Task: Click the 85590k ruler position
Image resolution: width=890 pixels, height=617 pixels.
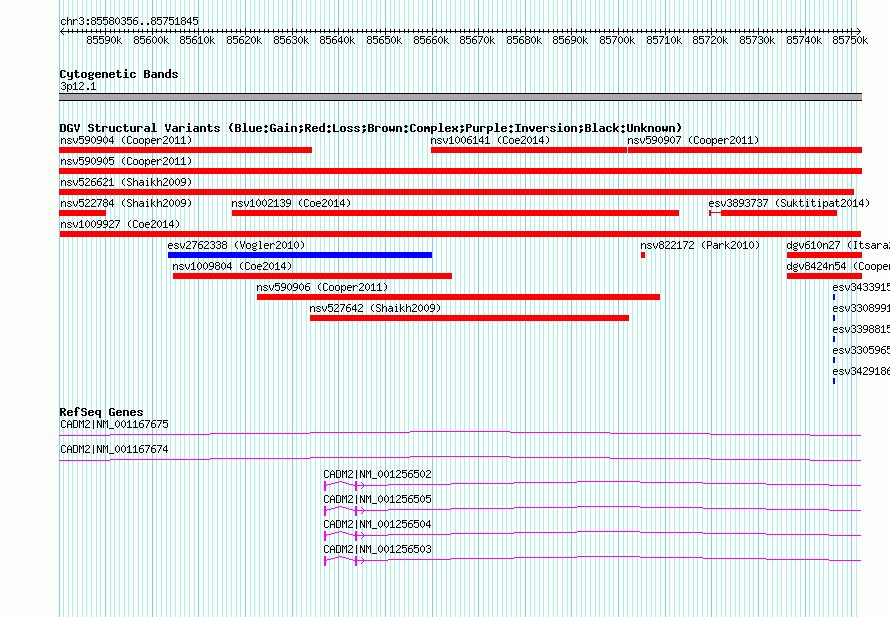Action: pyautogui.click(x=104, y=40)
